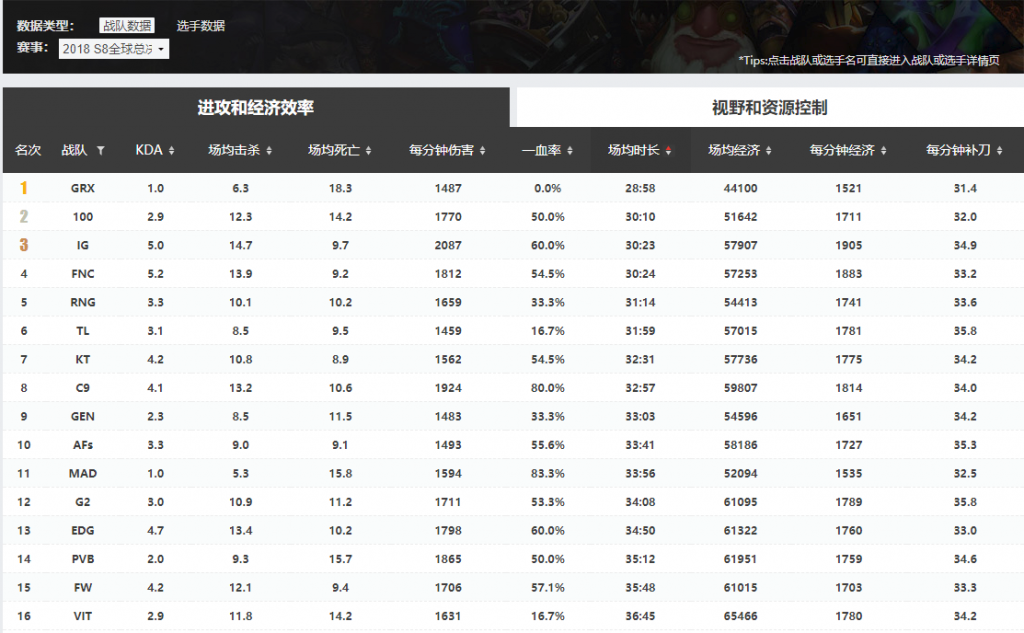Click the 数据类型 label

[x=45, y=26]
